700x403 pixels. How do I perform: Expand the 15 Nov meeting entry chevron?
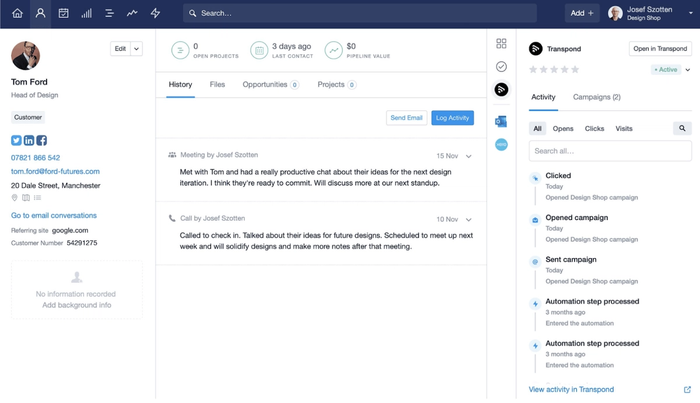point(469,156)
